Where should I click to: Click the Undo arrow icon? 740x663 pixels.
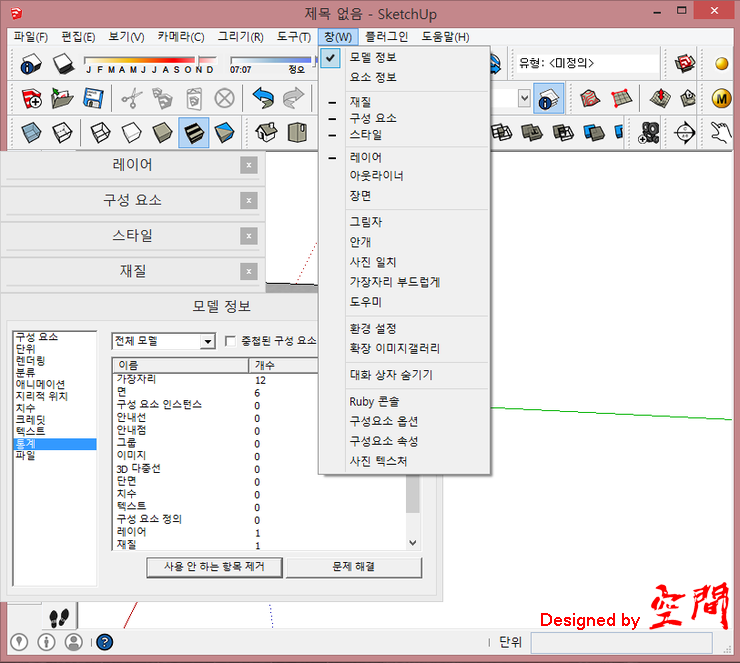click(263, 98)
